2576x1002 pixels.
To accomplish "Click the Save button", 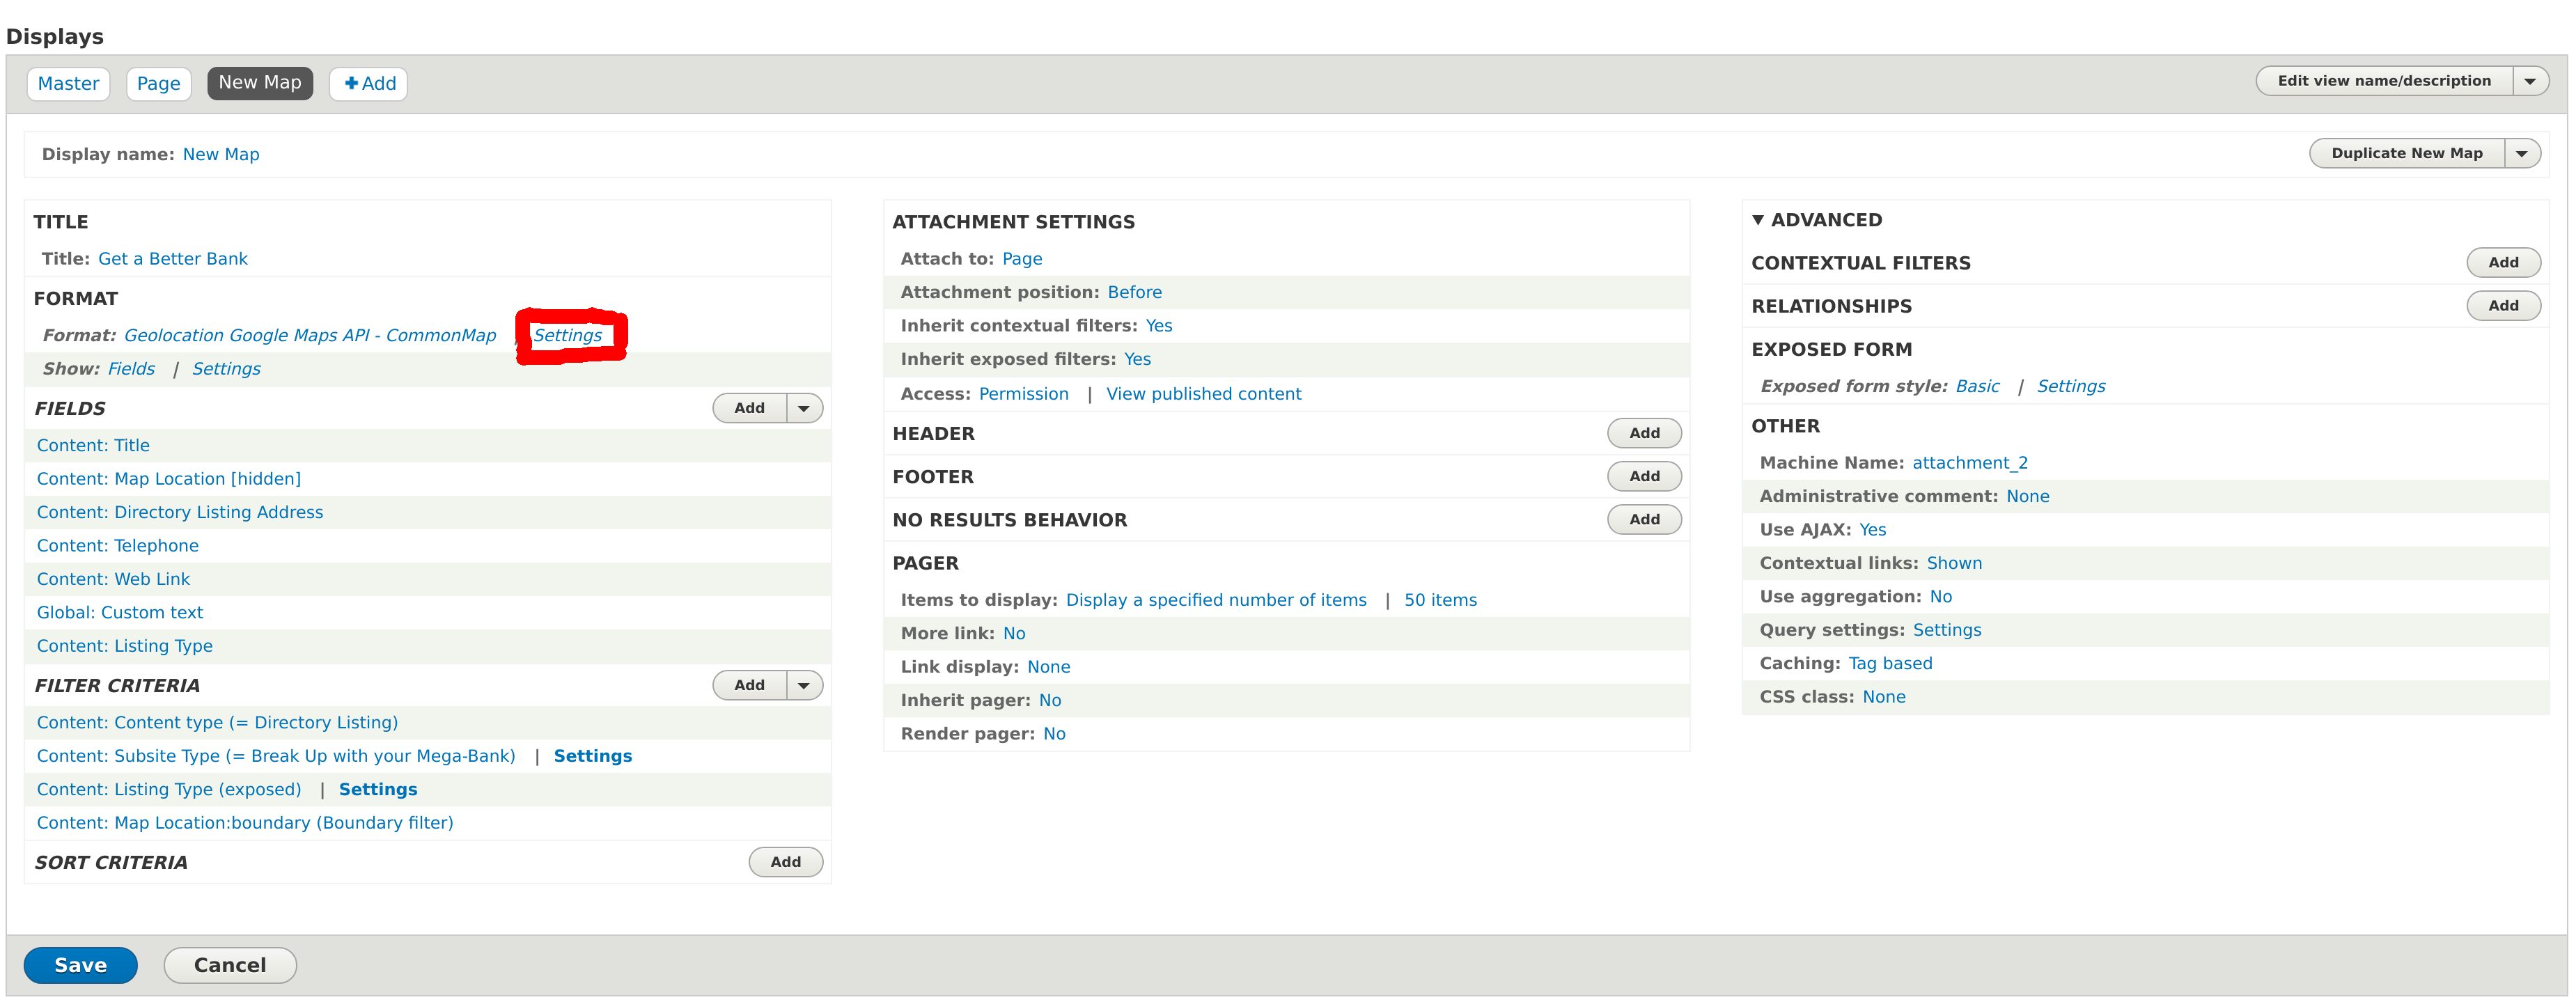I will [80, 965].
